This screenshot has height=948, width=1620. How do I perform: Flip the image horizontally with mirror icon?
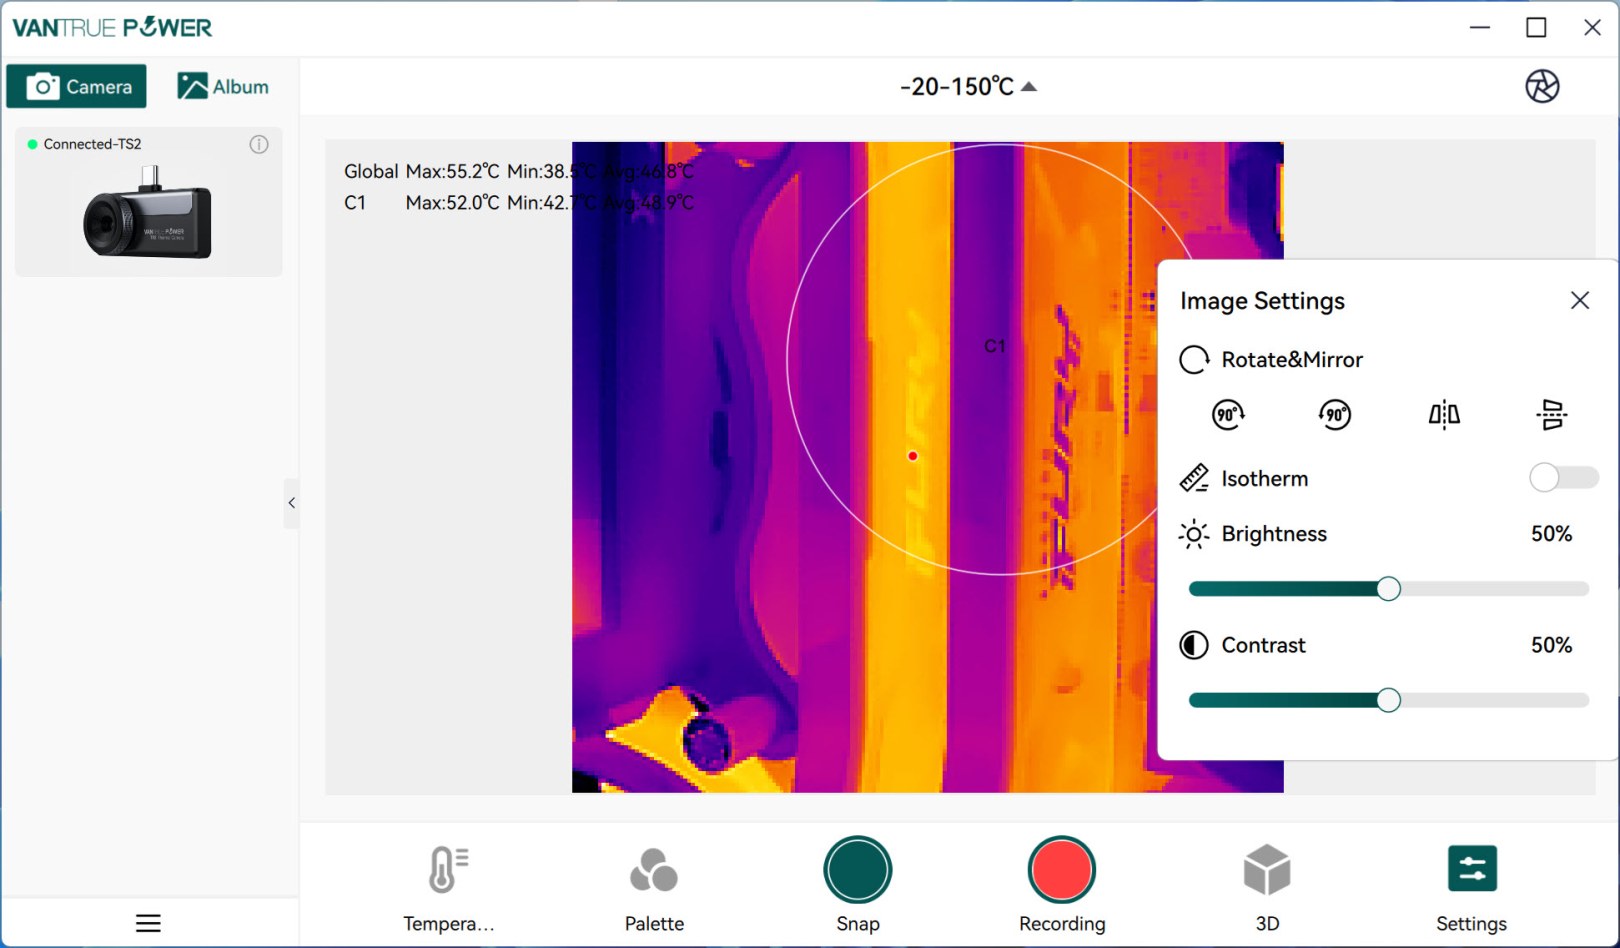tap(1444, 414)
